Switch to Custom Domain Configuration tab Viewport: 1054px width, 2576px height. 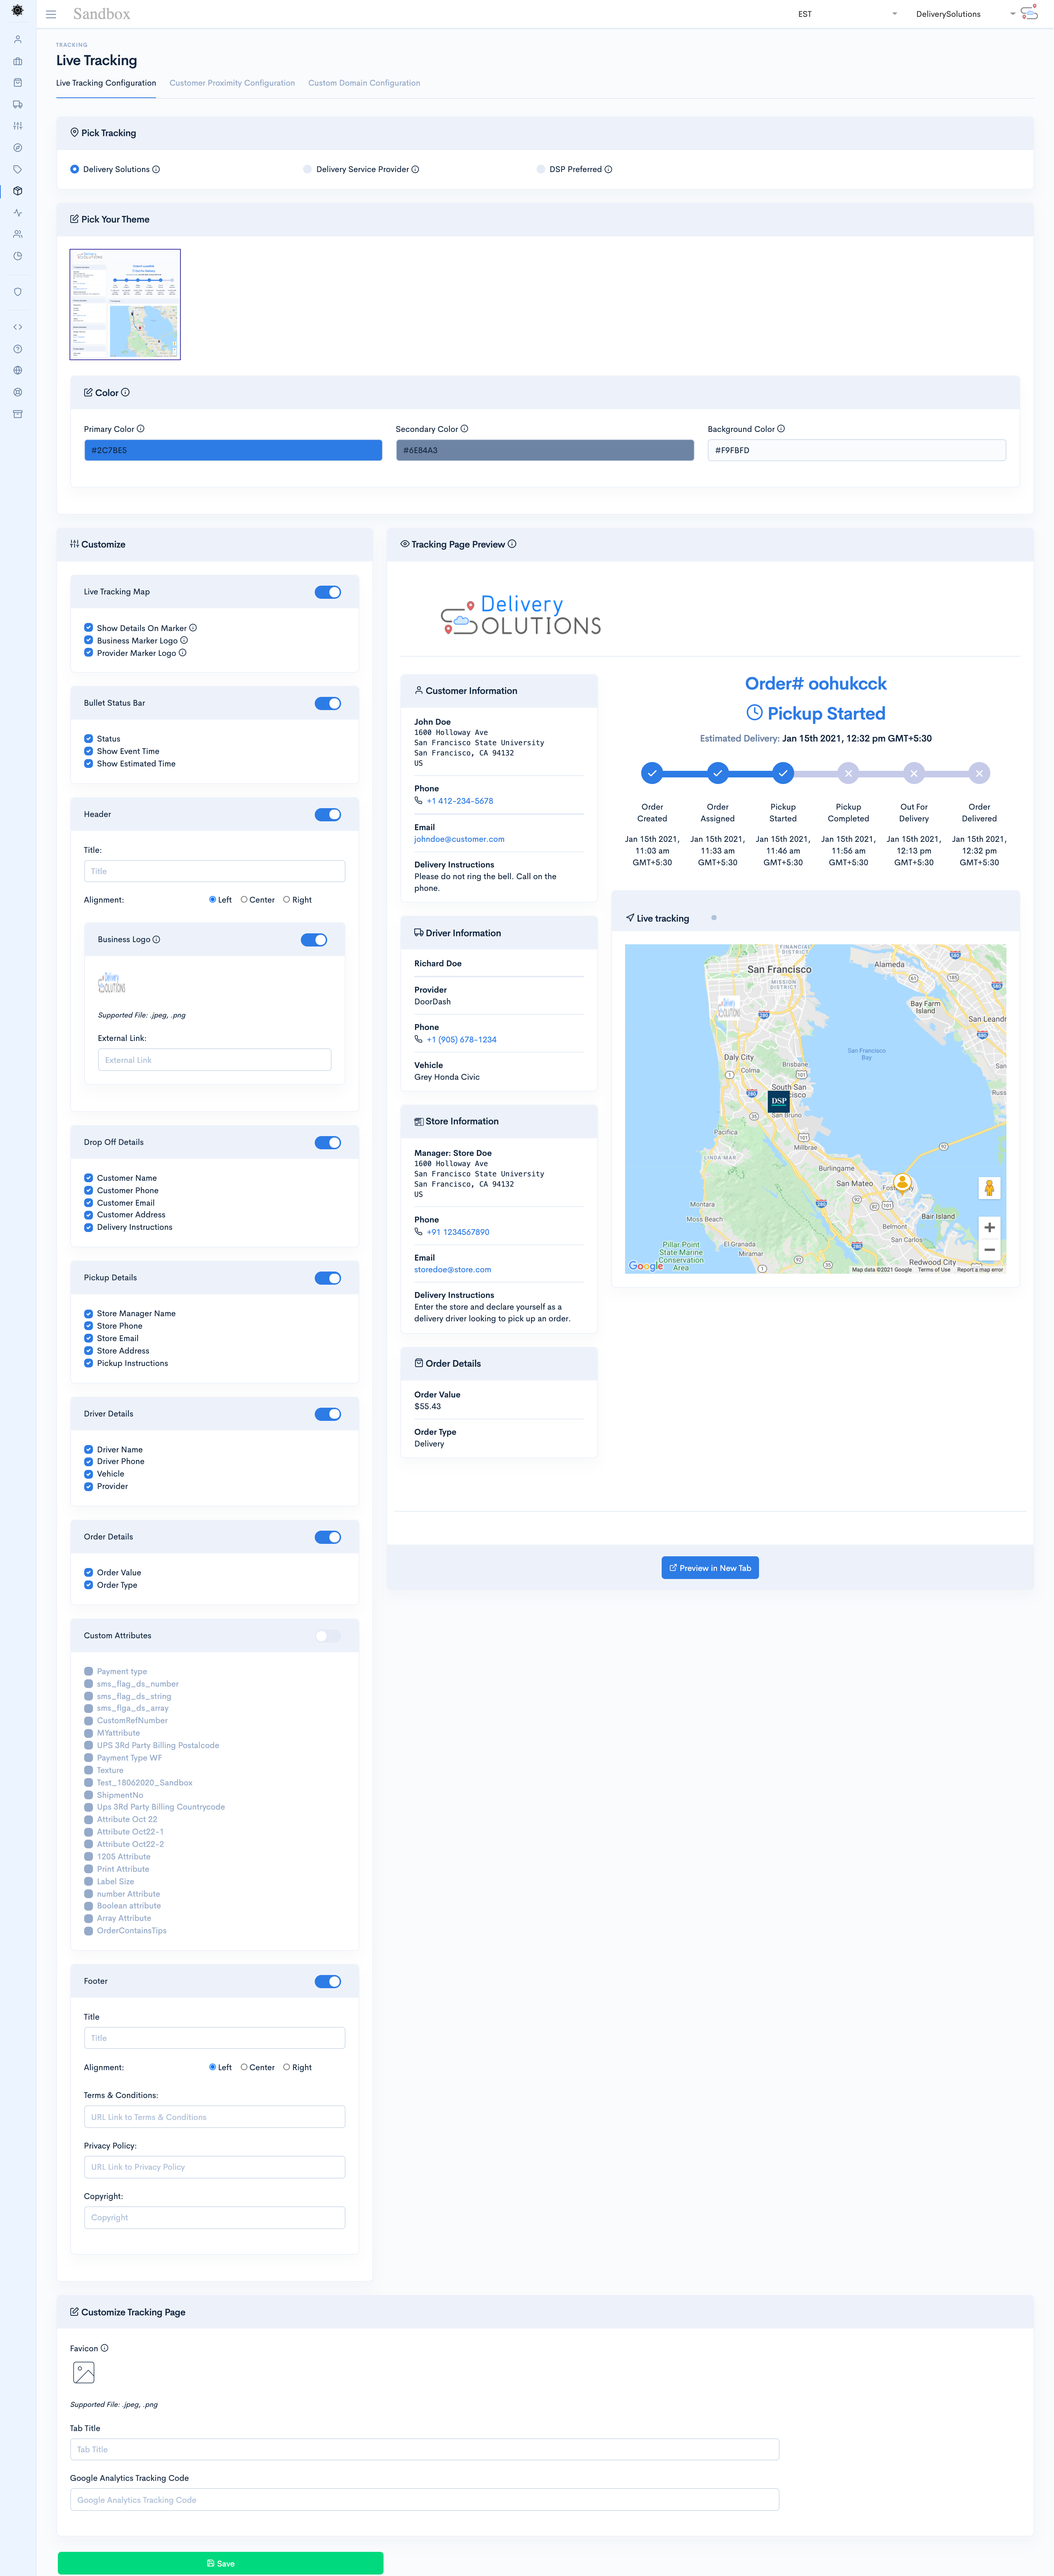(x=364, y=83)
